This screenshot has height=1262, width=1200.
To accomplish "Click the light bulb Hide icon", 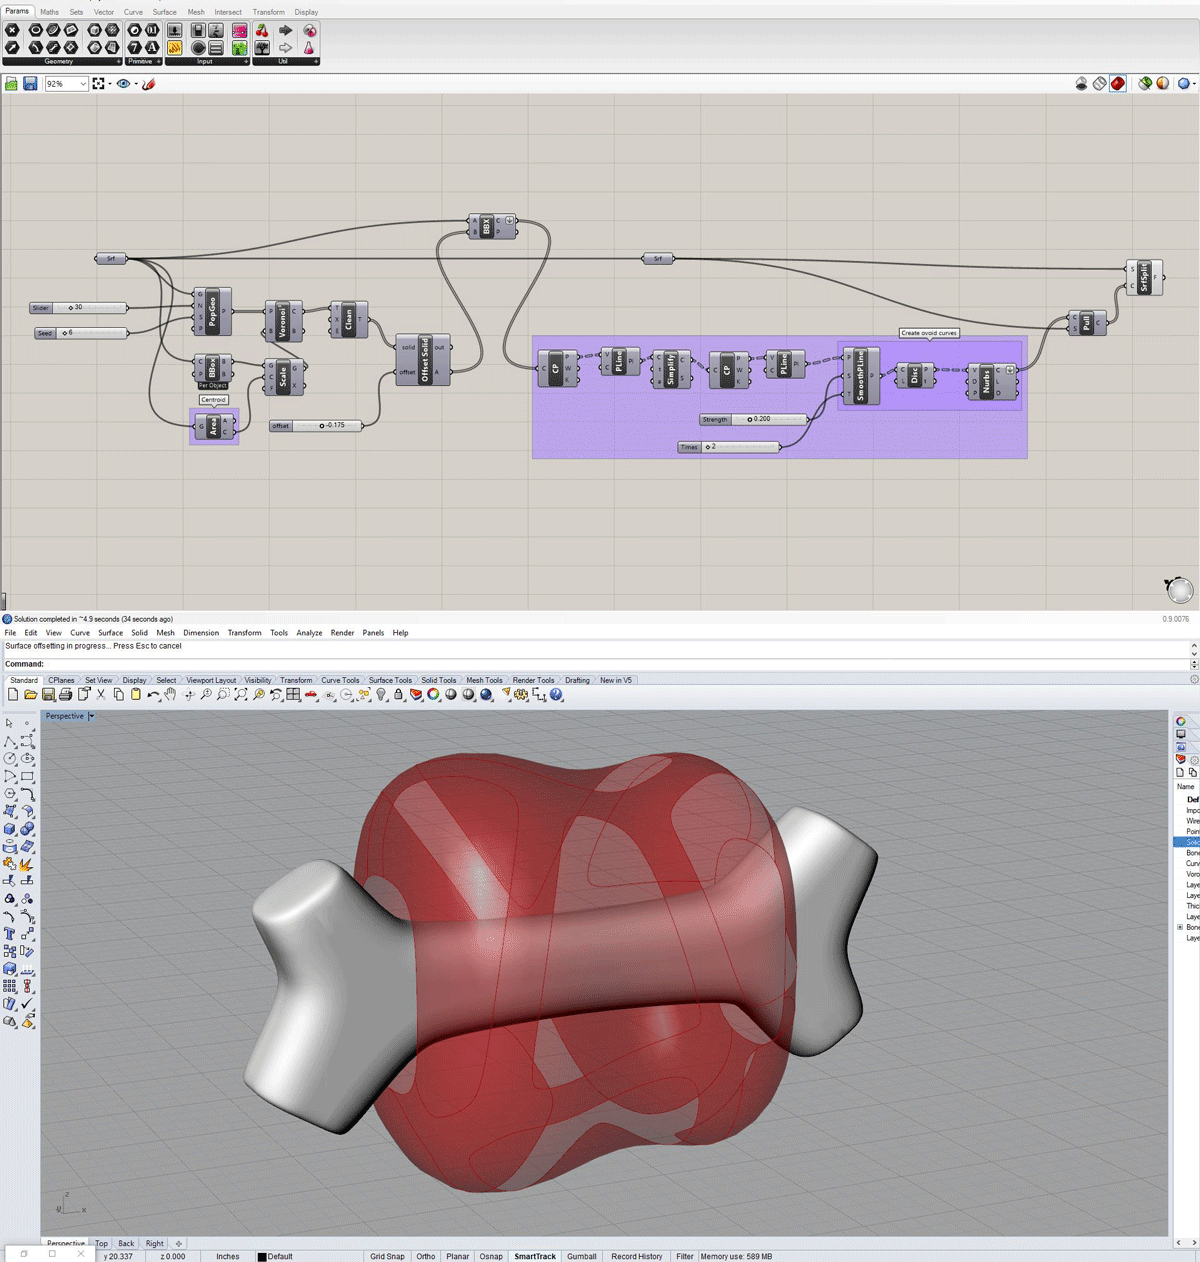I will point(381,695).
